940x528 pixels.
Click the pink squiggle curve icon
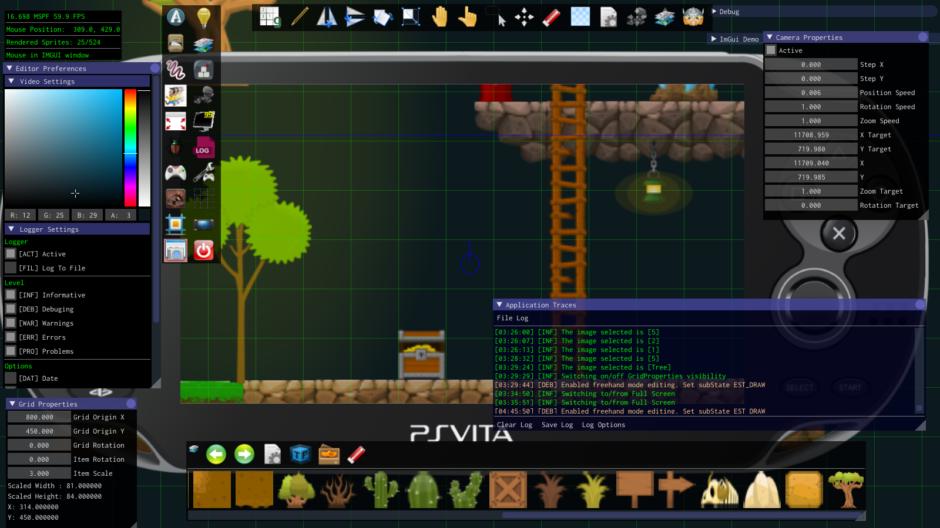176,70
